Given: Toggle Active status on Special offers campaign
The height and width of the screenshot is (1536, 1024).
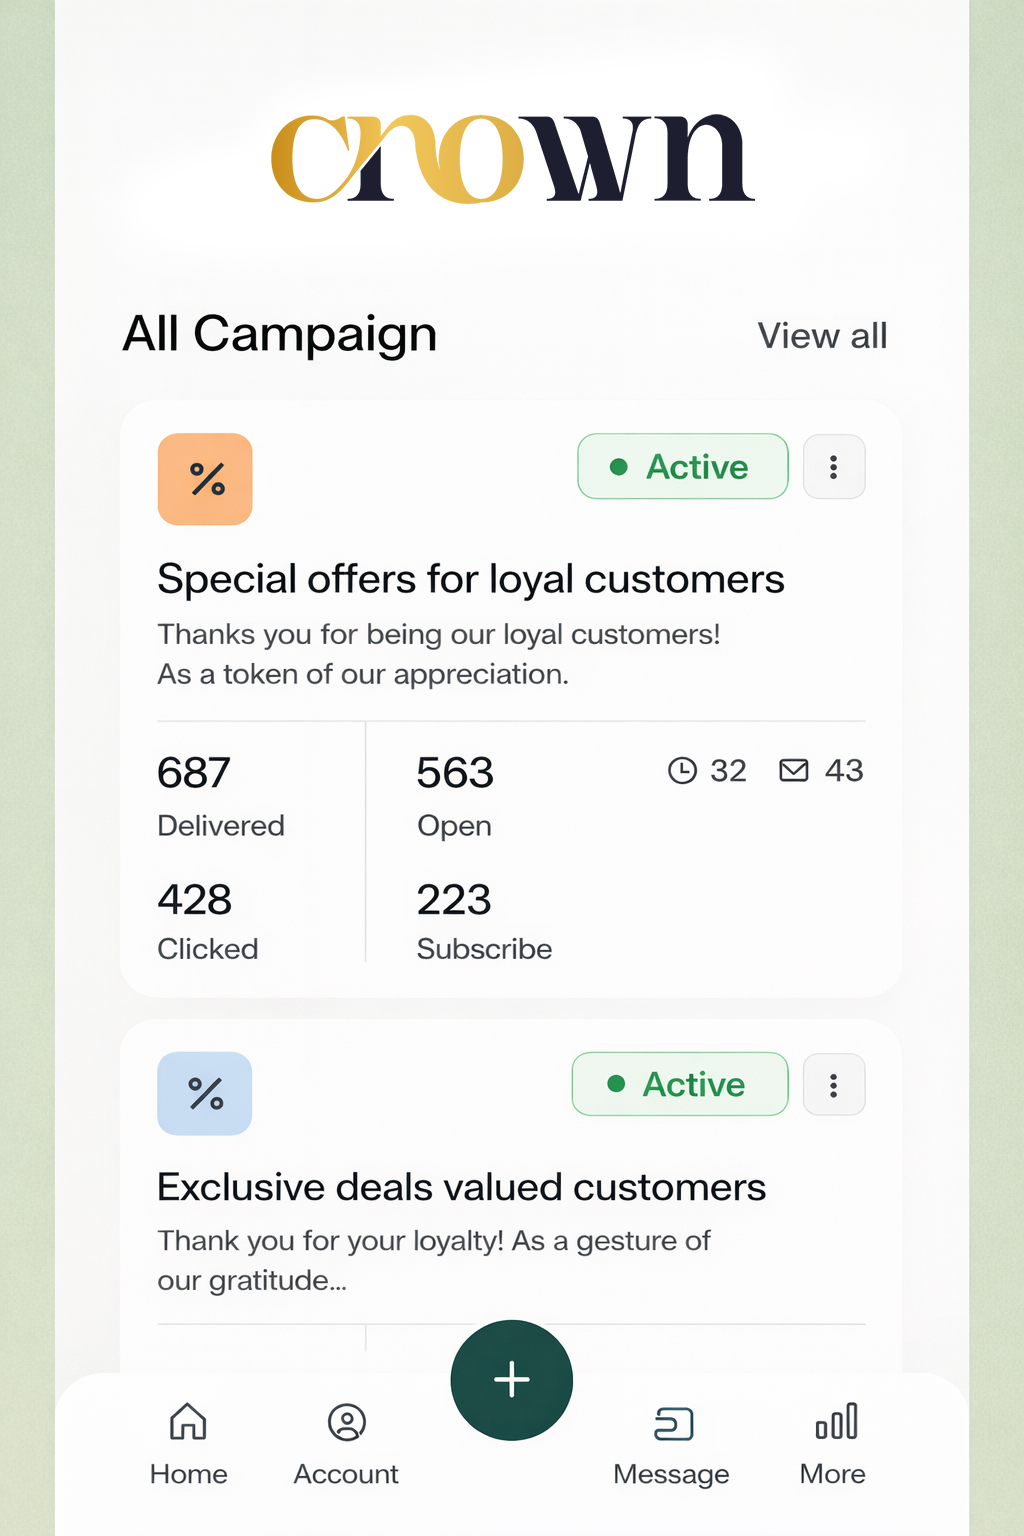Looking at the screenshot, I should [x=682, y=466].
